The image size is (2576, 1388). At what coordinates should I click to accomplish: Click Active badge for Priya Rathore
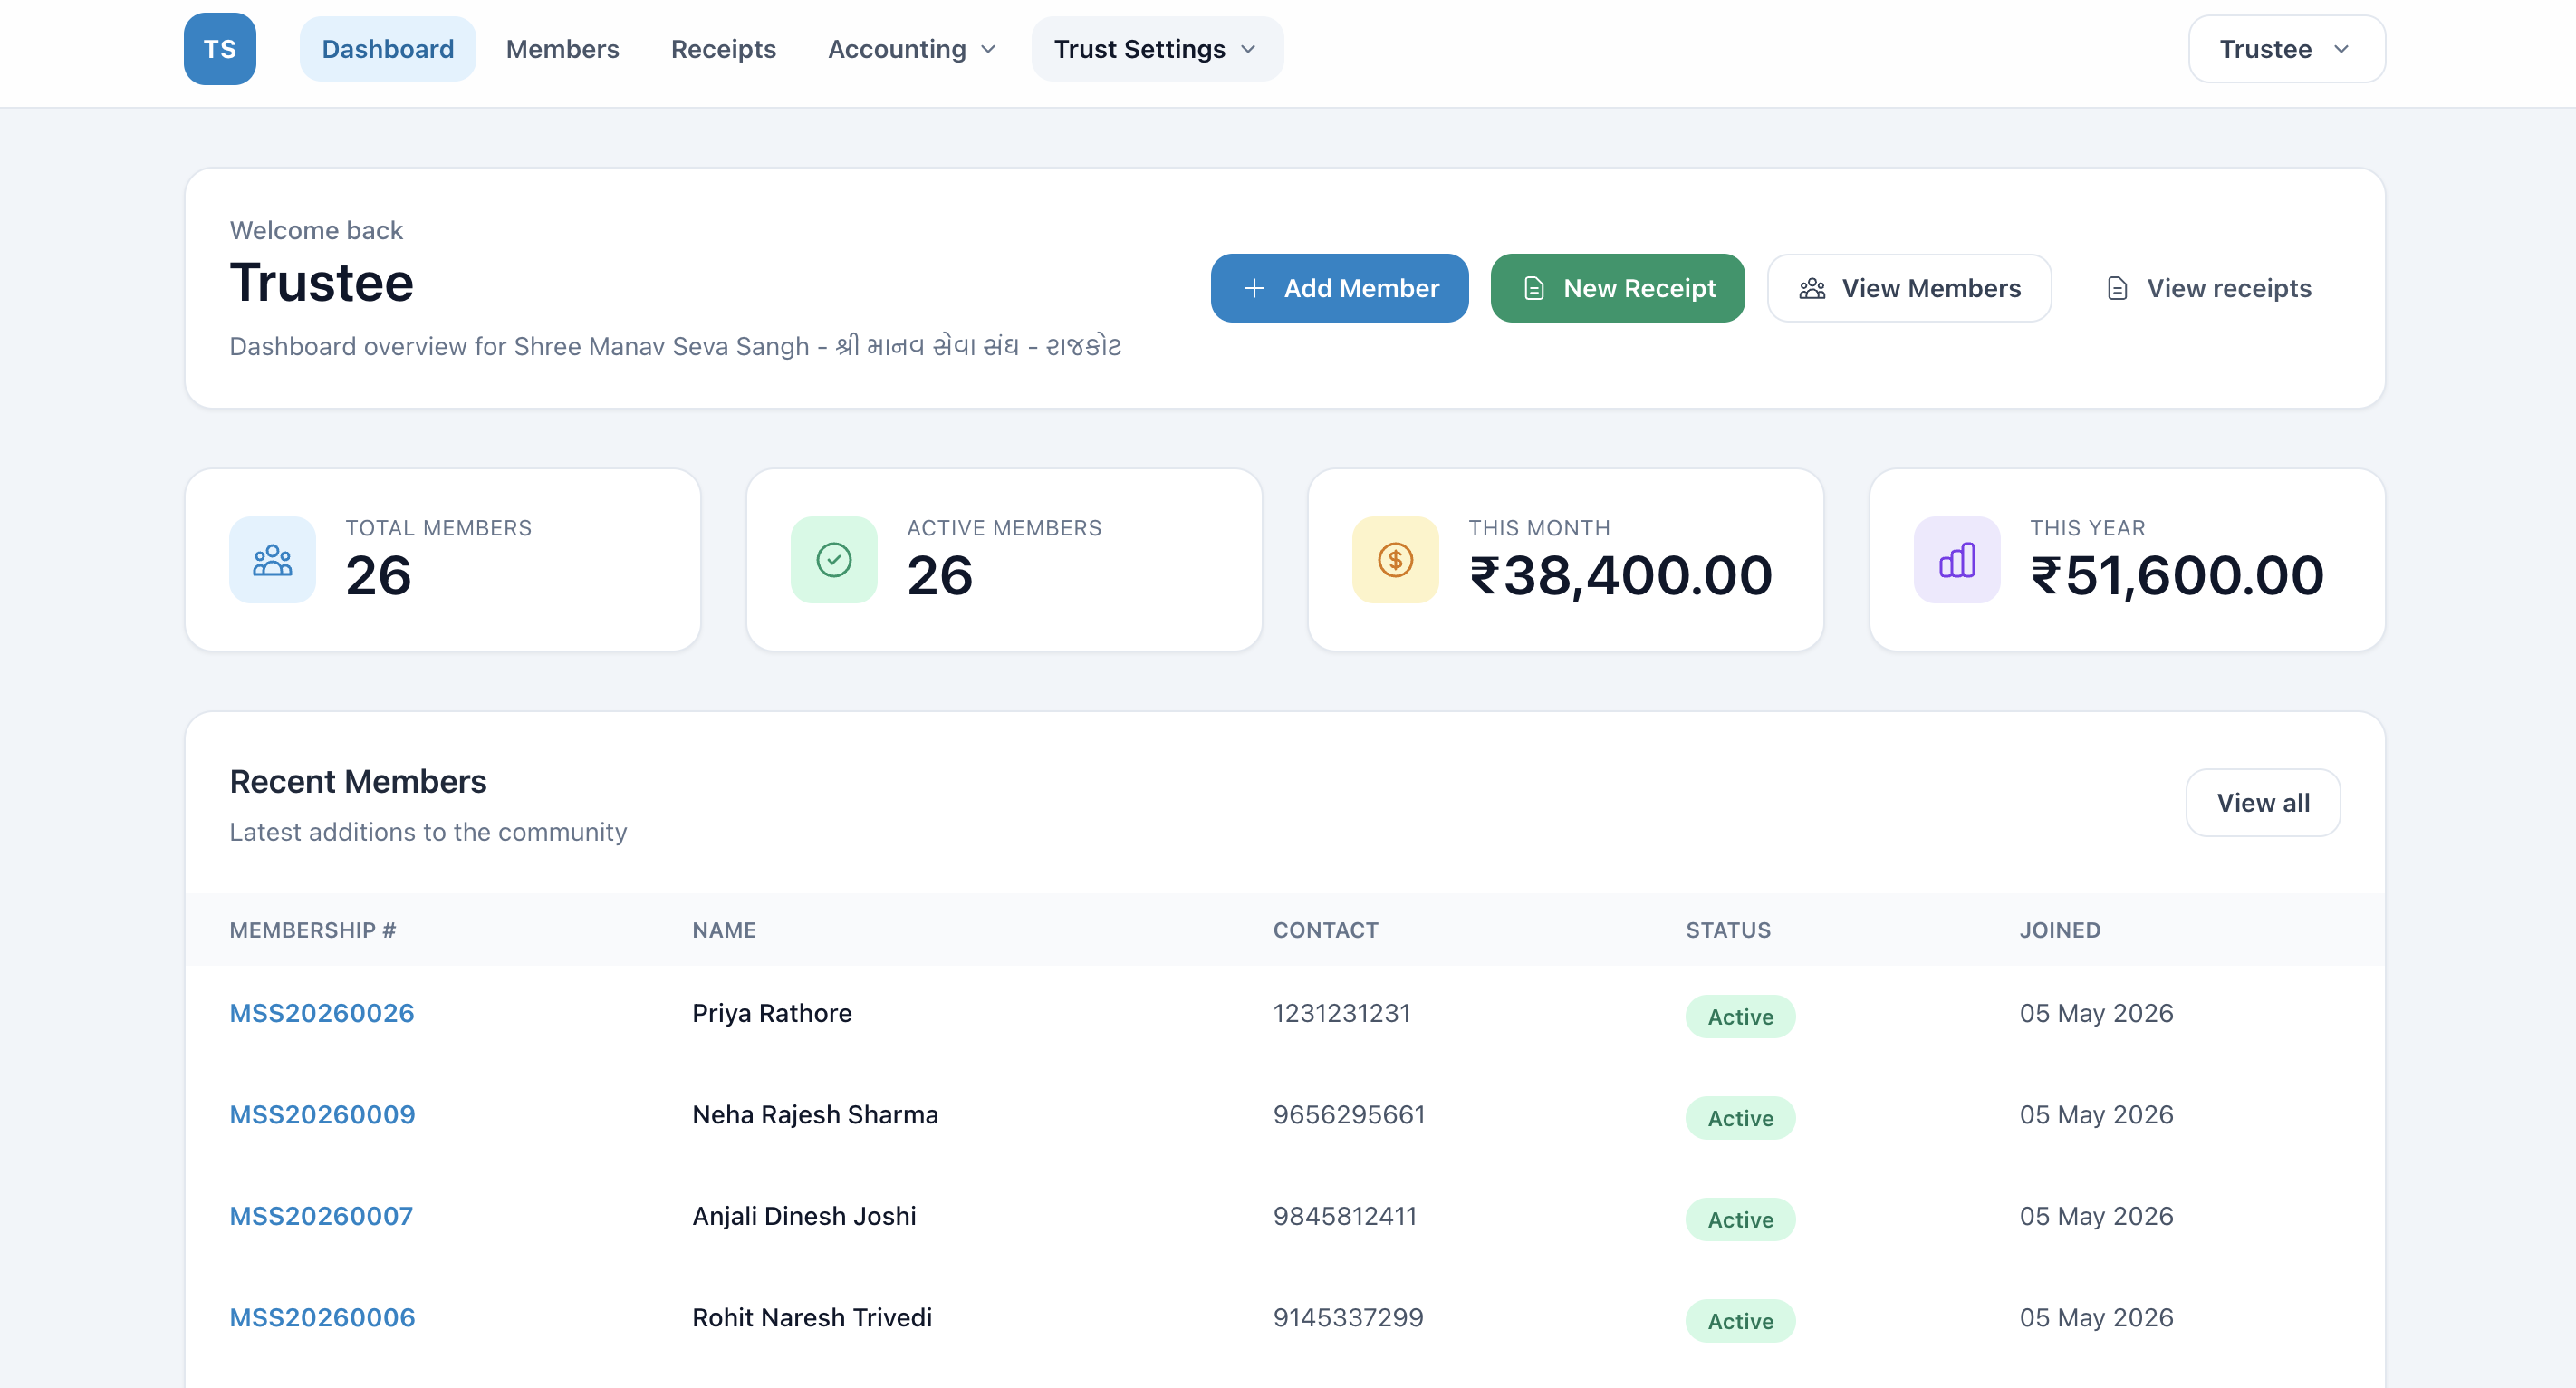(1740, 1016)
